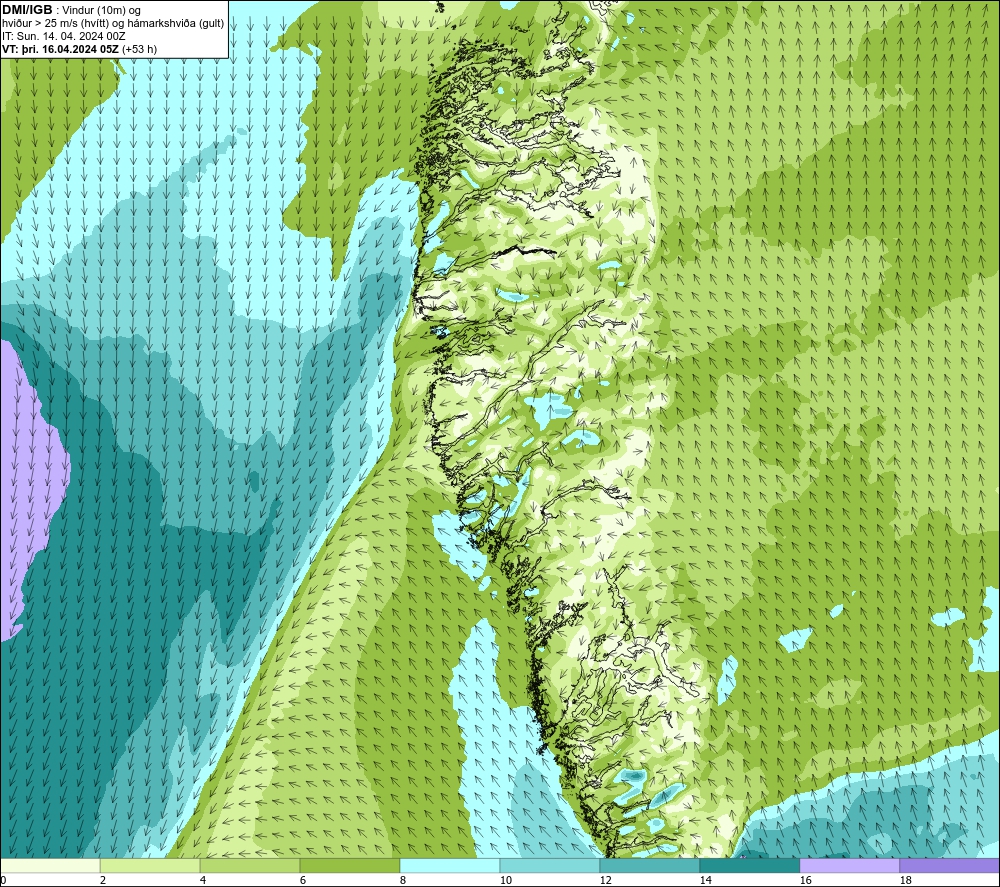Click the 10-12 m/s teal legend swatch
Viewport: 1000px width, 887px height.
pyautogui.click(x=550, y=865)
